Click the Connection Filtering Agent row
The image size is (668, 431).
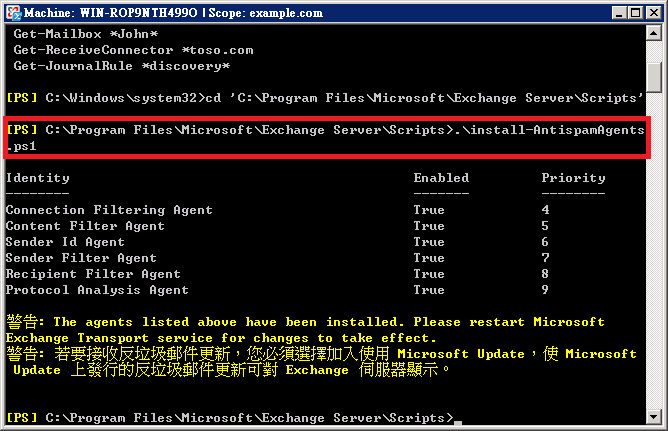(x=109, y=210)
